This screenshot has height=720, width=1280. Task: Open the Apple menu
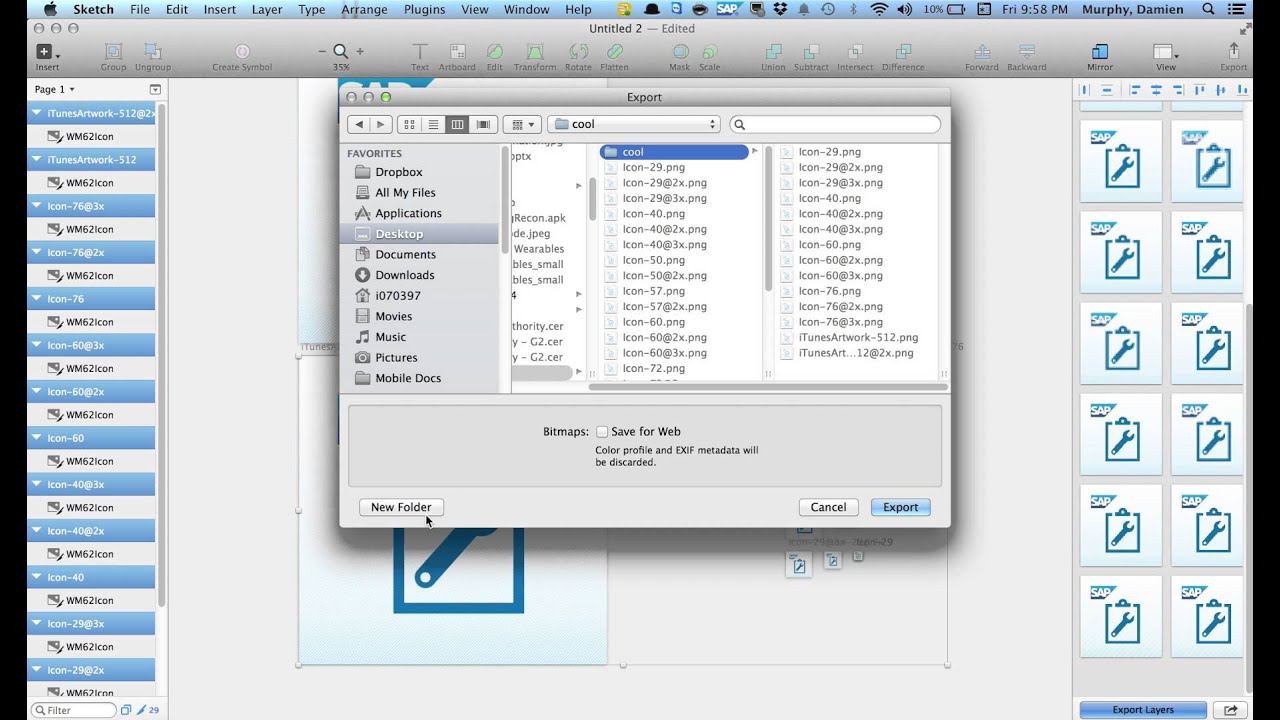[x=50, y=9]
